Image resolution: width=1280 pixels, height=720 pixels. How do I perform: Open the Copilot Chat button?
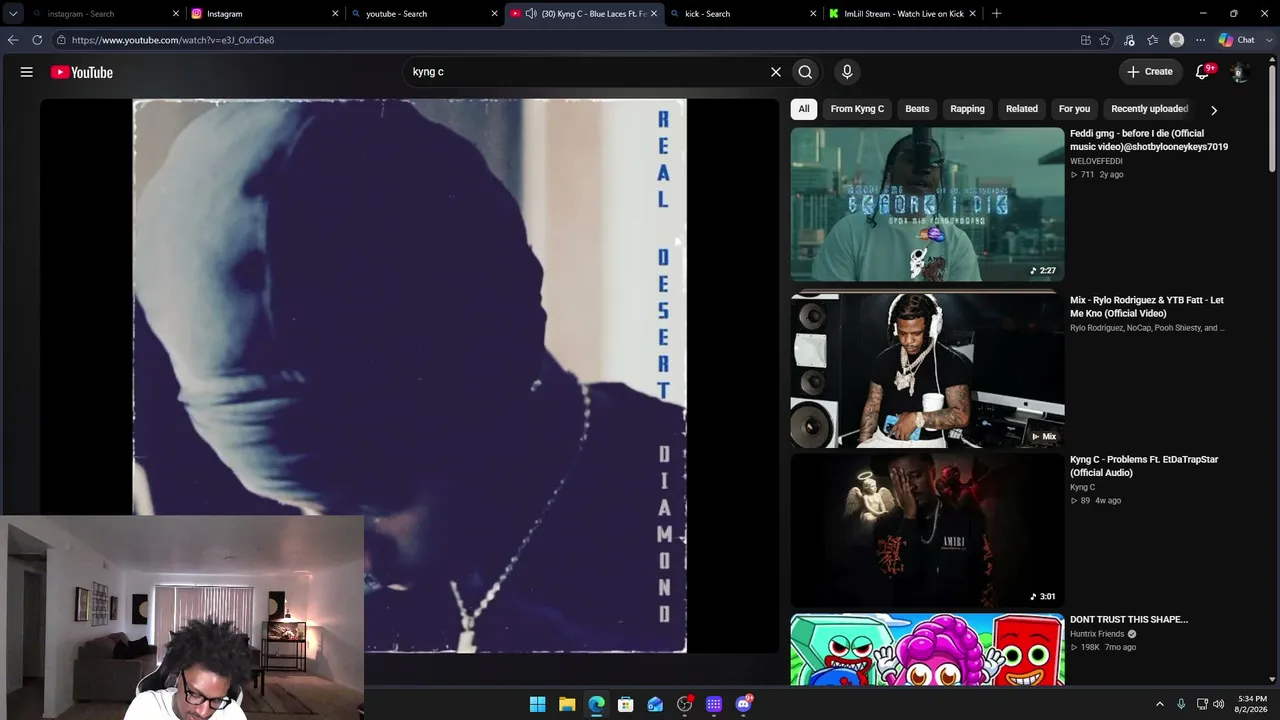(x=1237, y=40)
